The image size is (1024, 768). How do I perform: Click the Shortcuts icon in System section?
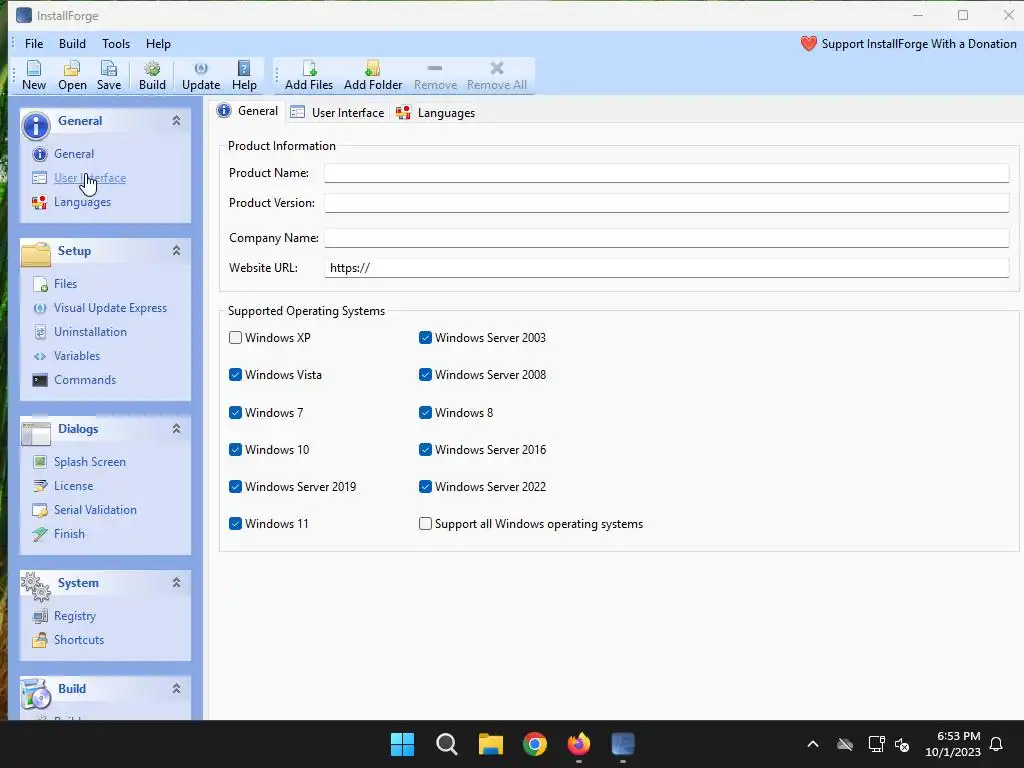(40, 640)
